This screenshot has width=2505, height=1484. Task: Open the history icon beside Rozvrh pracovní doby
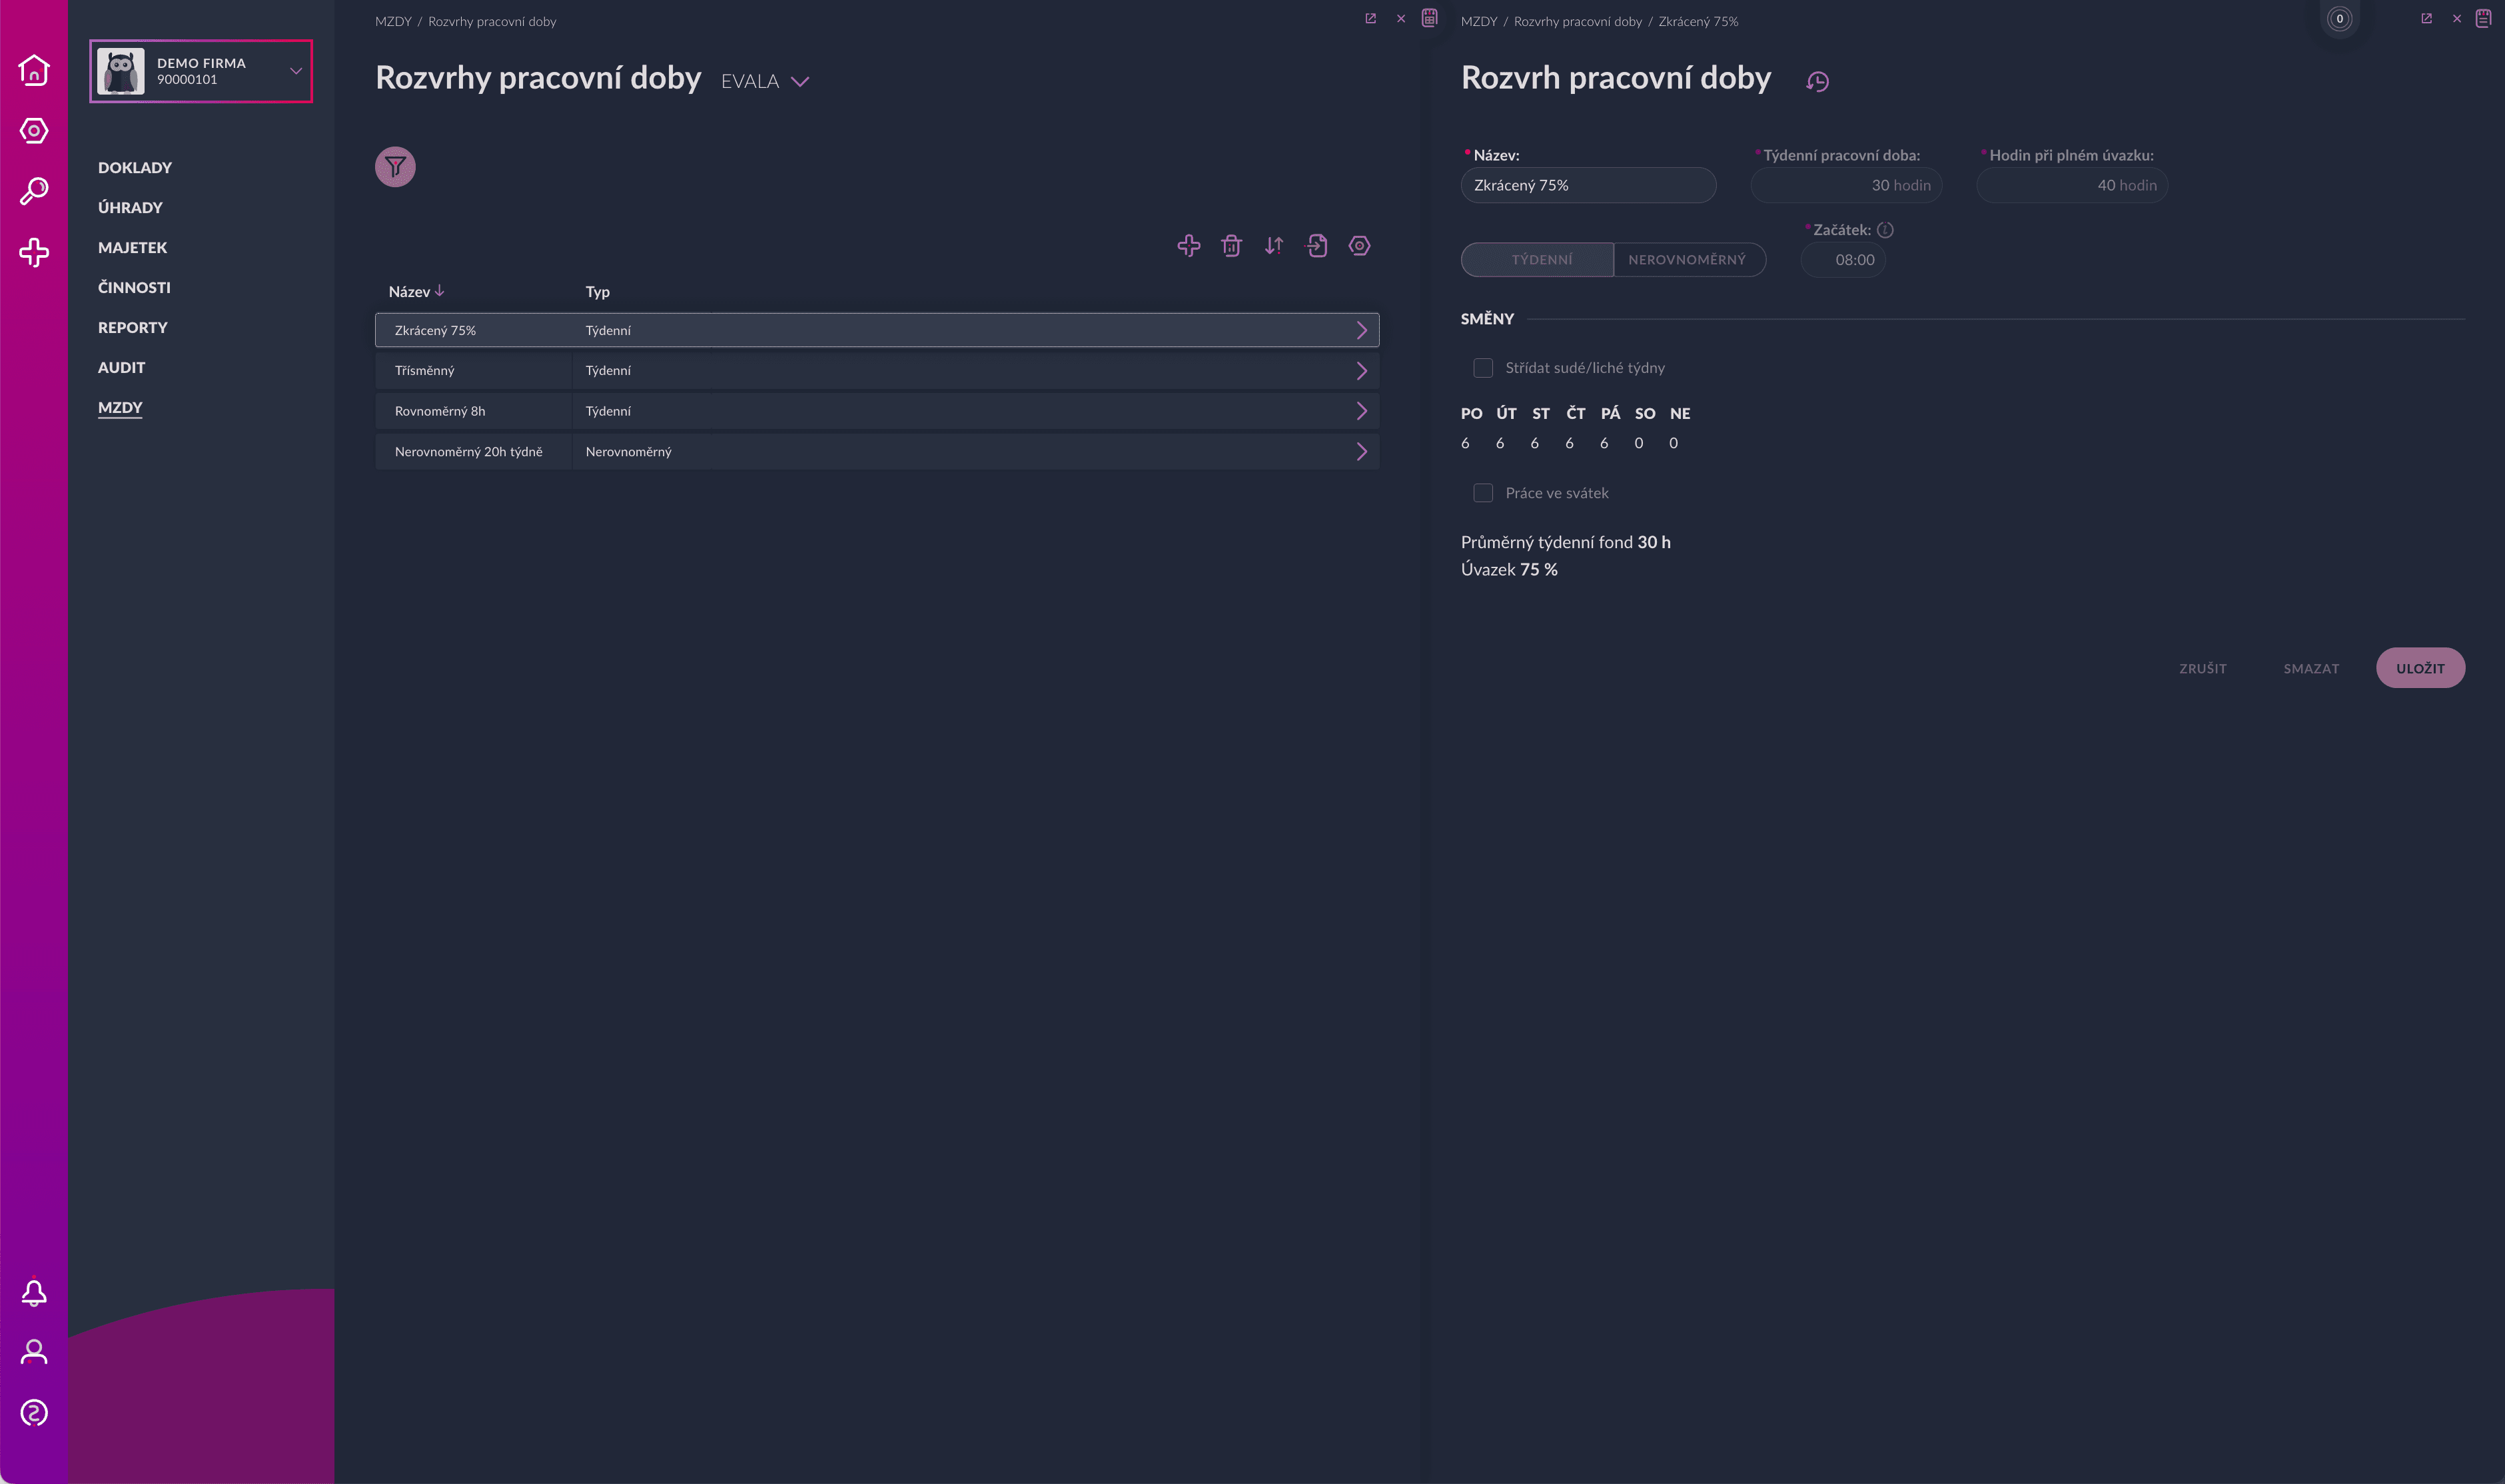(1817, 82)
